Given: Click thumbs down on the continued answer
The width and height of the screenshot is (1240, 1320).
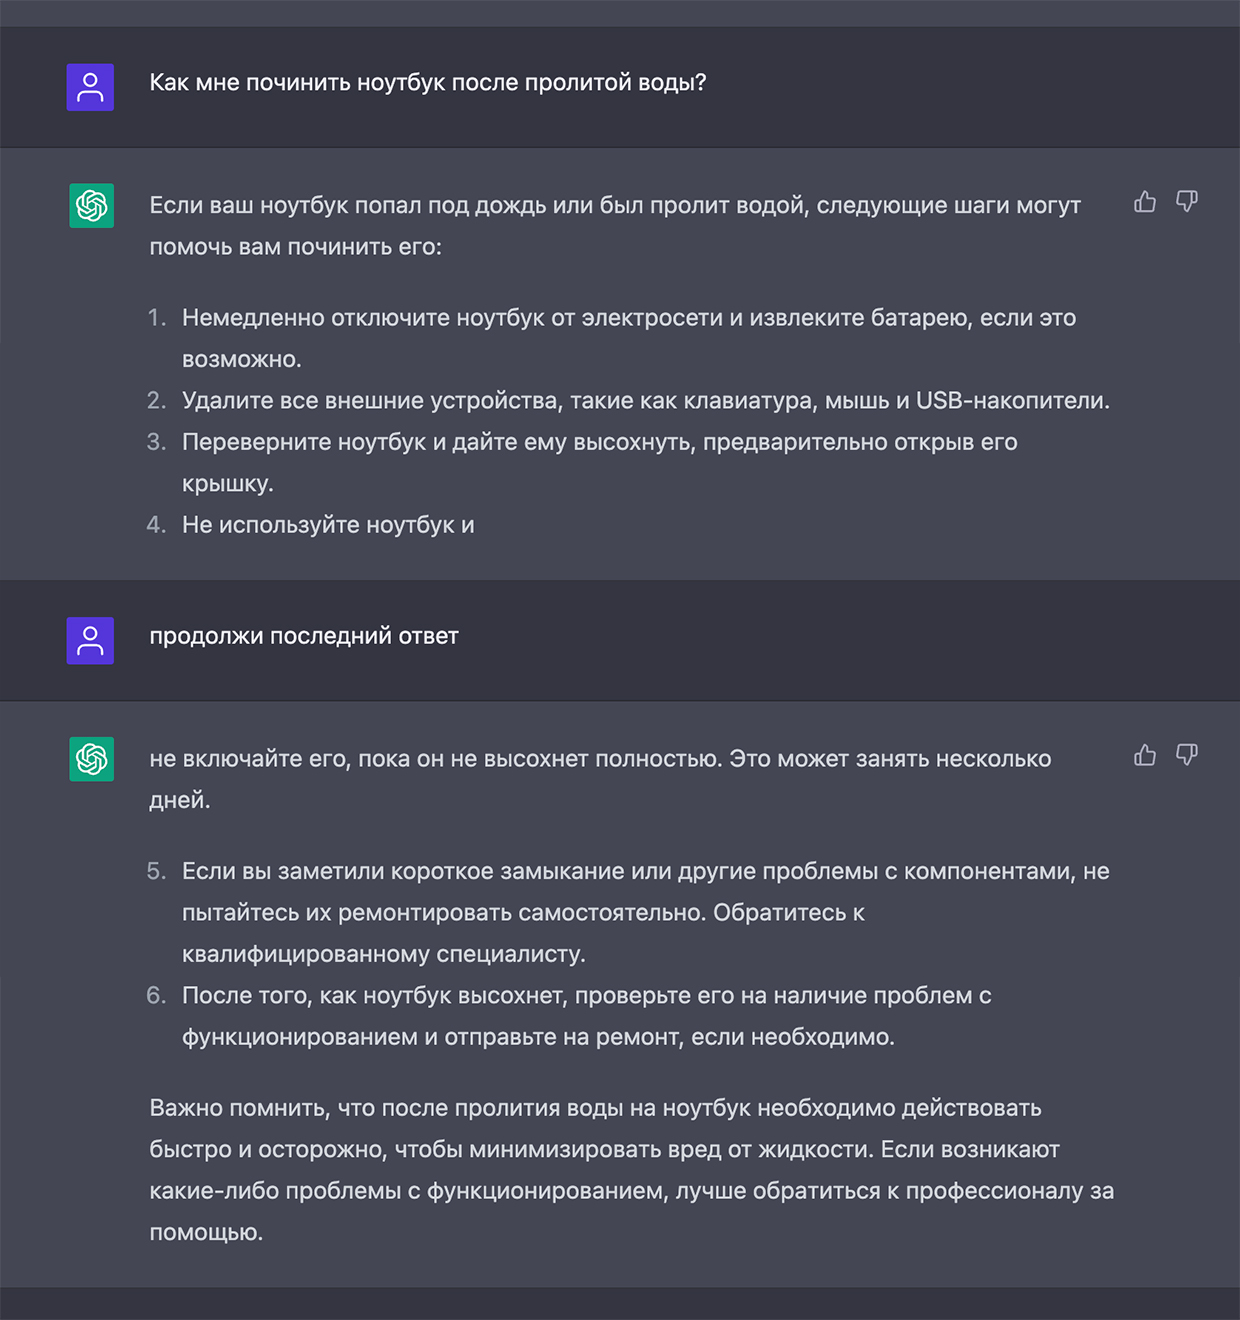Looking at the screenshot, I should pos(1187,755).
